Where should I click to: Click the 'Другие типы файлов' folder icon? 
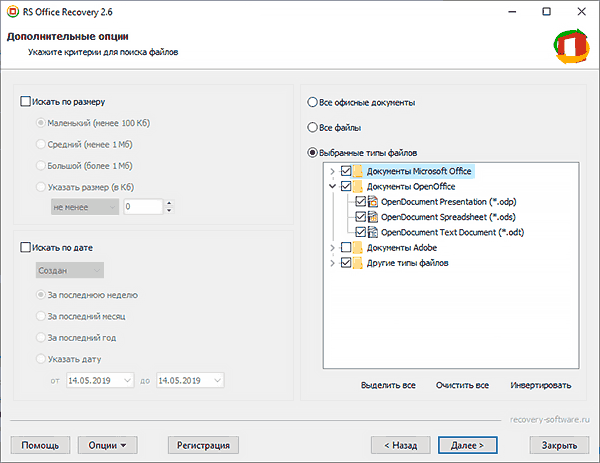(x=357, y=263)
